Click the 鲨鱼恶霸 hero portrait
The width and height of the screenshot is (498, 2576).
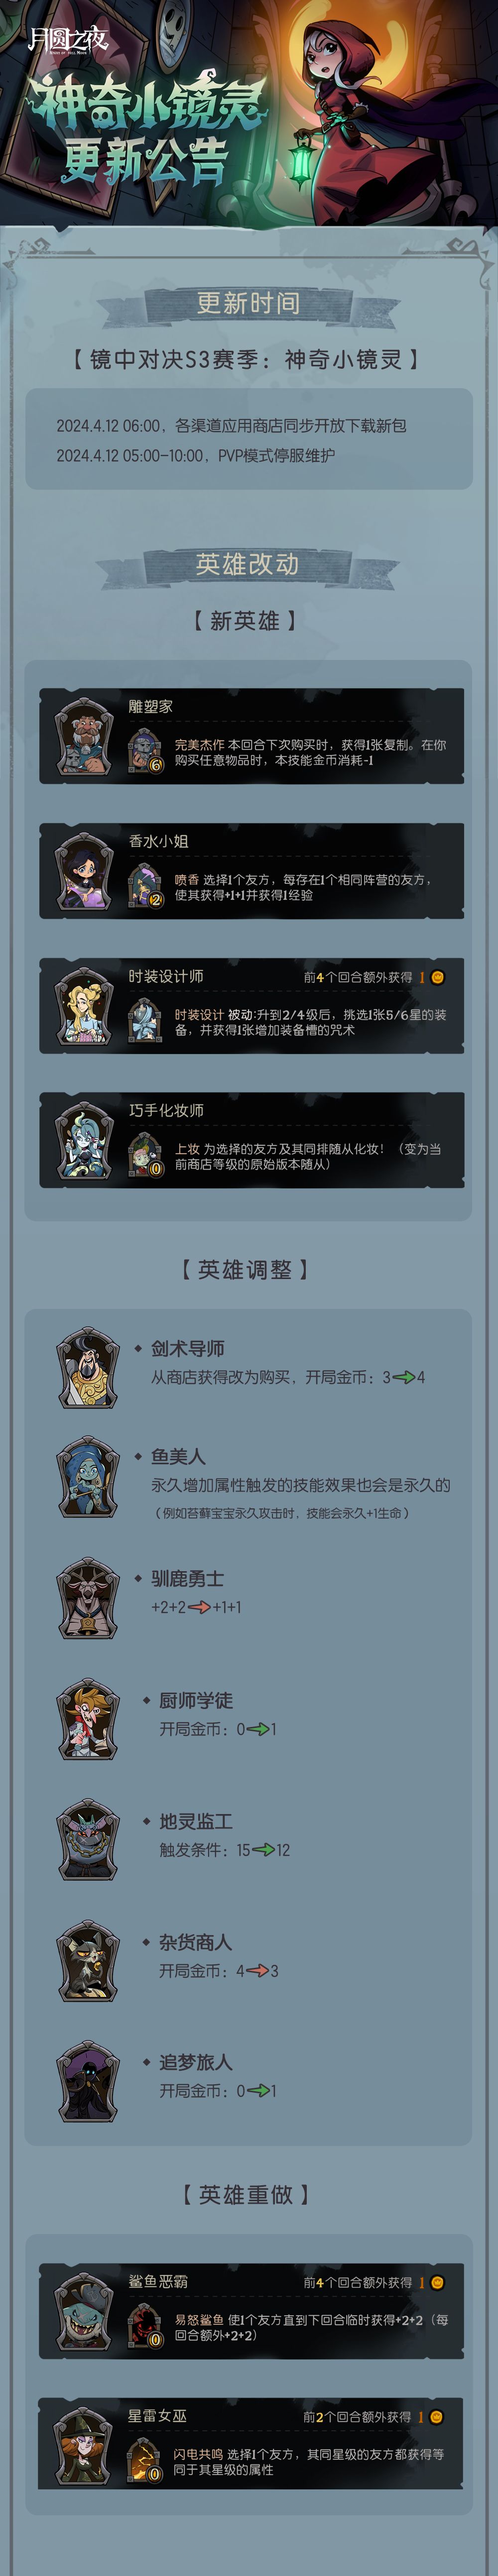click(84, 2311)
